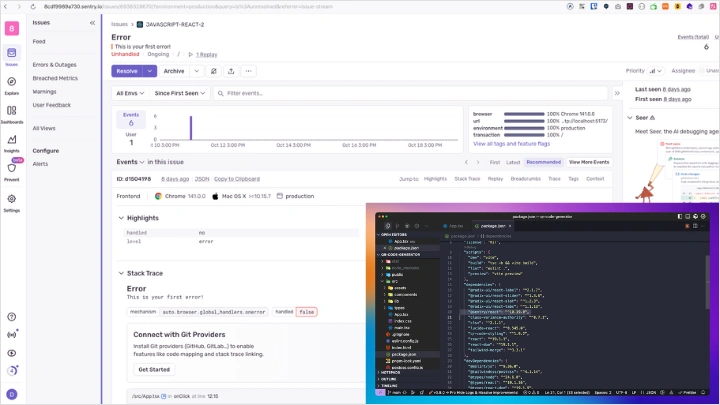Open Archive dropdown arrow

click(197, 71)
